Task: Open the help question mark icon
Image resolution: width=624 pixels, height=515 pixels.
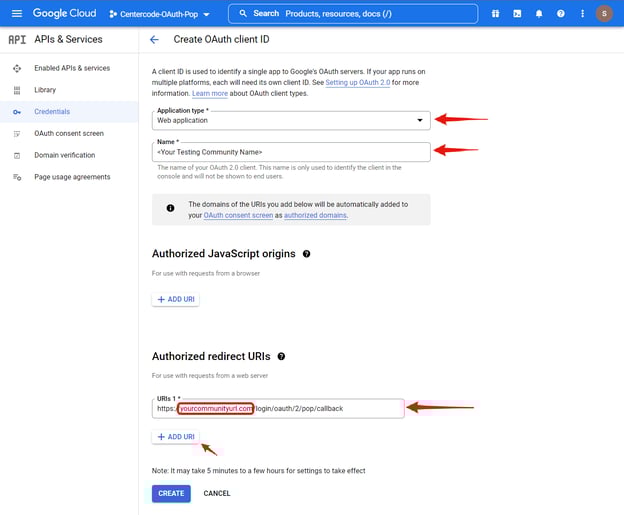Action: [561, 14]
